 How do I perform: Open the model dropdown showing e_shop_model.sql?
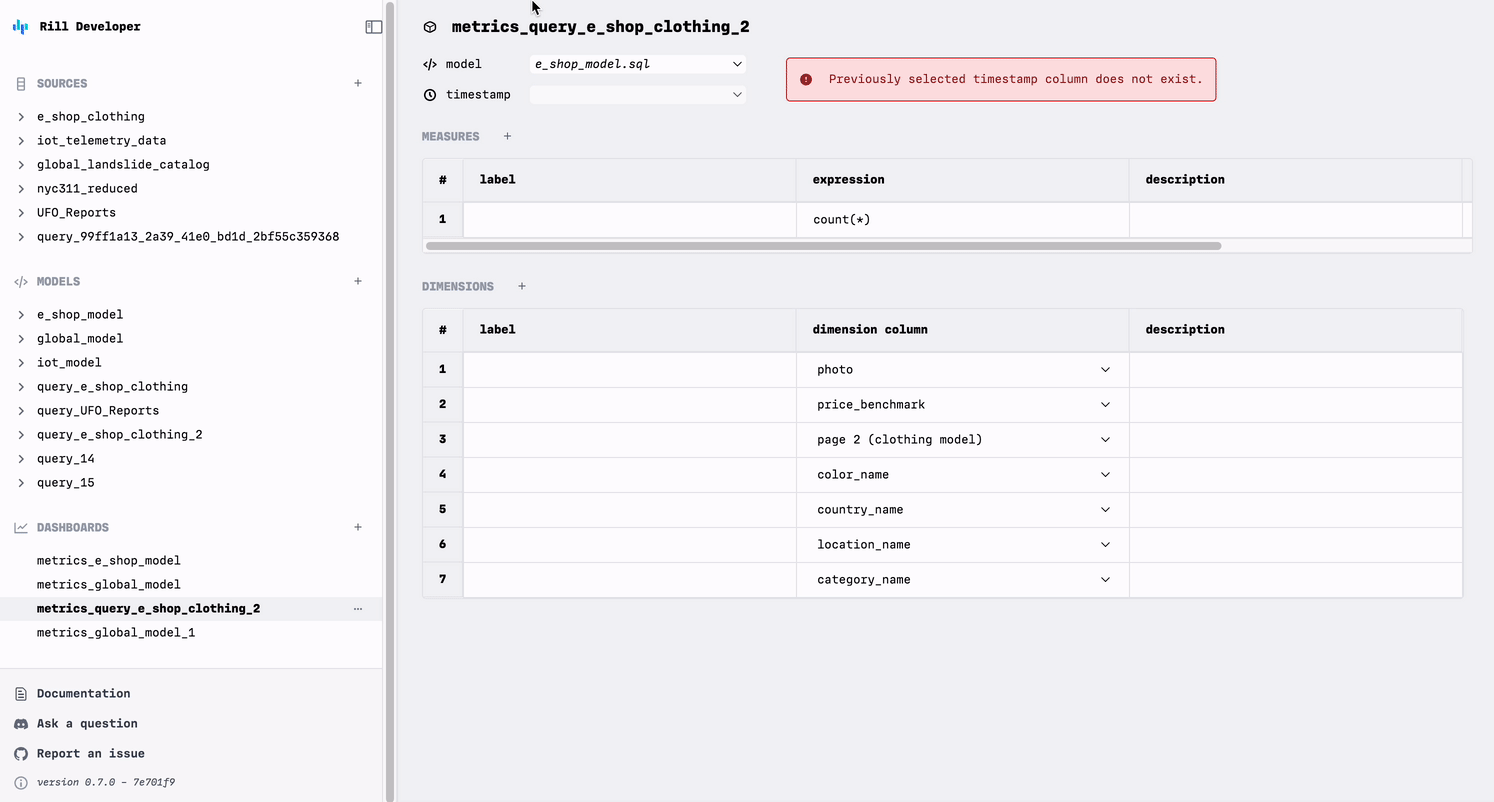click(x=638, y=64)
